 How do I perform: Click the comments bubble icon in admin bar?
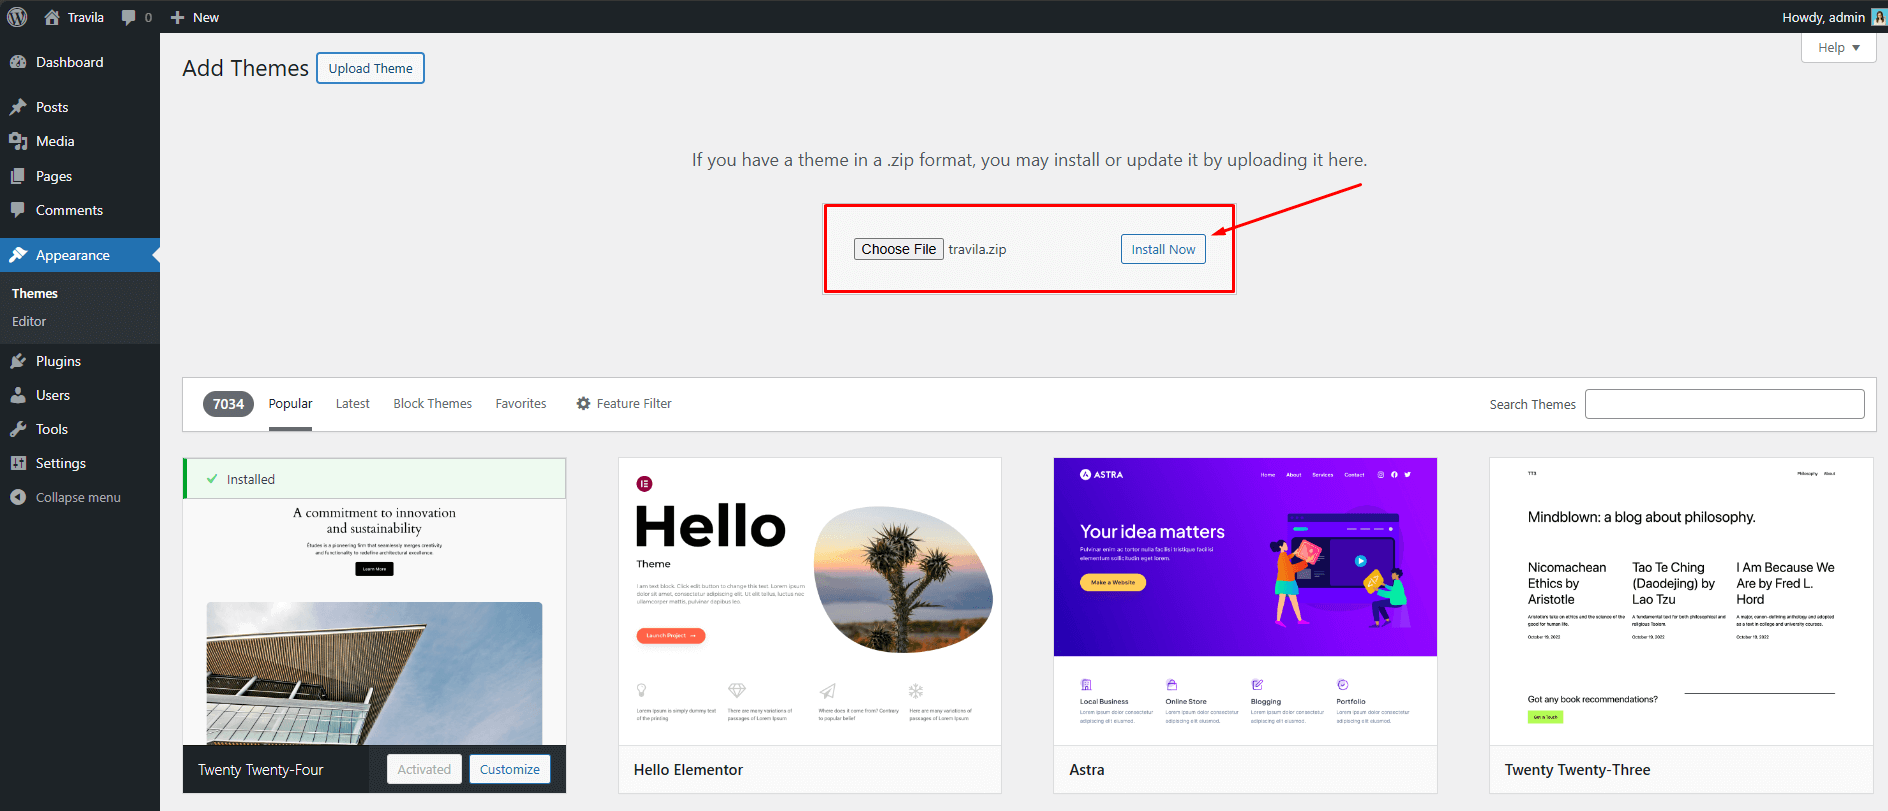[128, 17]
